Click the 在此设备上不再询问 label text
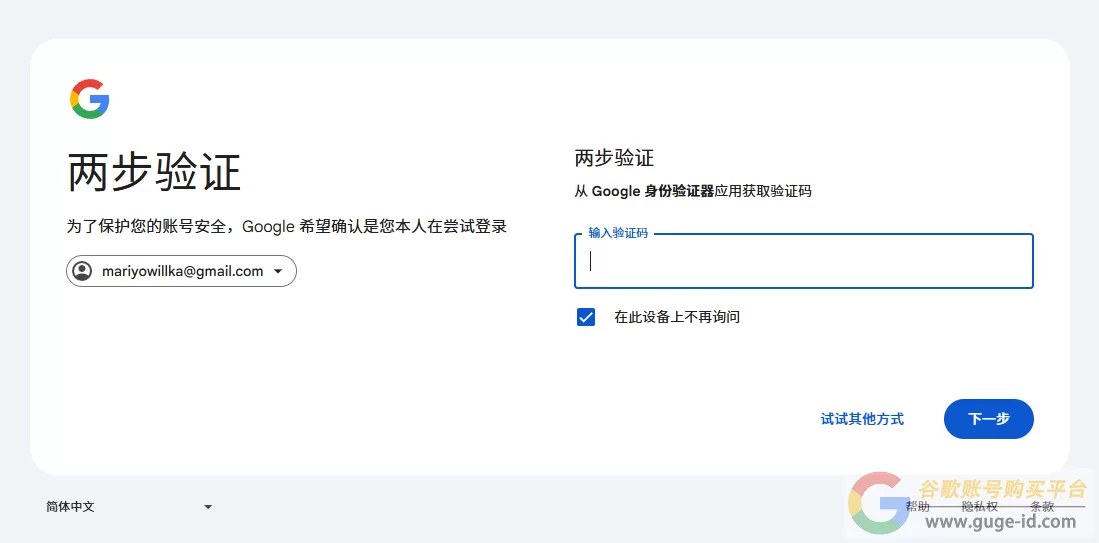 tap(676, 317)
